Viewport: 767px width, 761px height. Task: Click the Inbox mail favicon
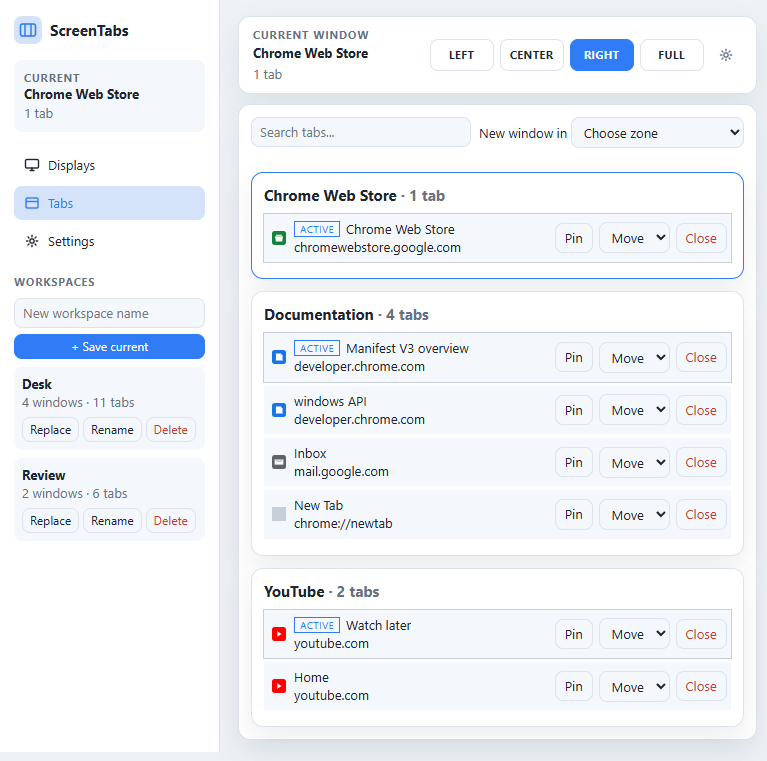click(279, 462)
